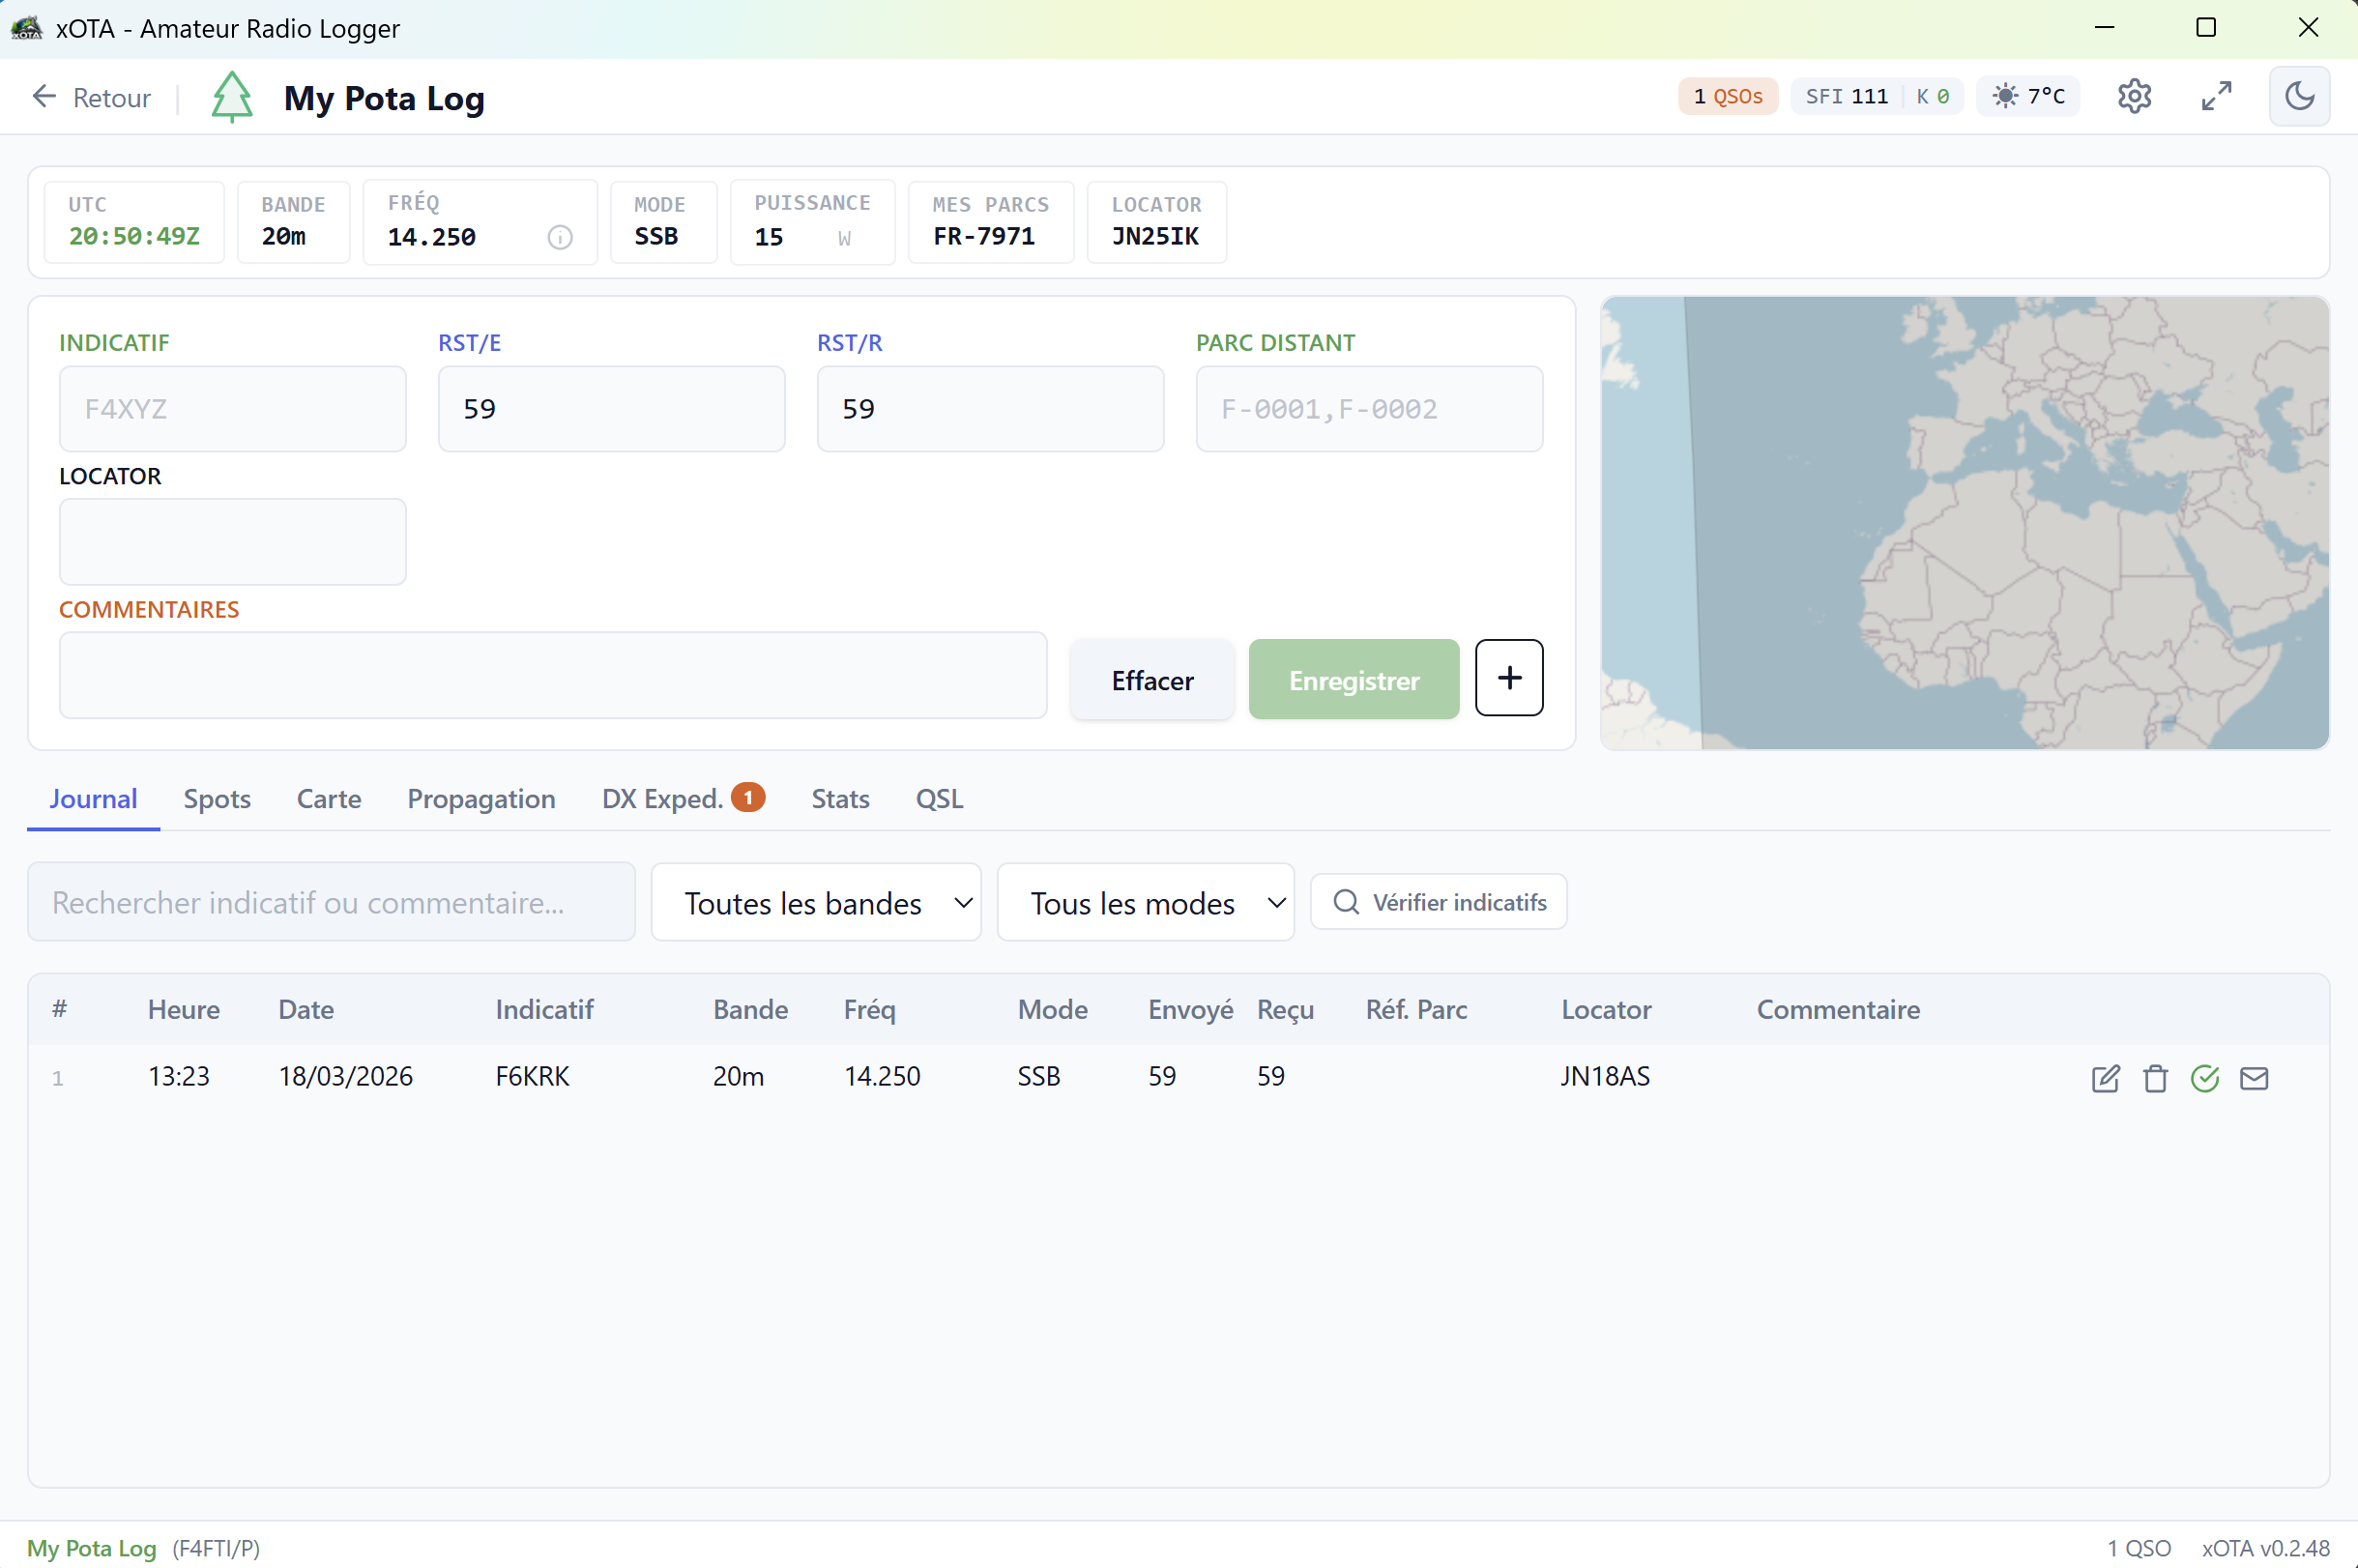Edit the F6KRK QSO entry

[2105, 1078]
